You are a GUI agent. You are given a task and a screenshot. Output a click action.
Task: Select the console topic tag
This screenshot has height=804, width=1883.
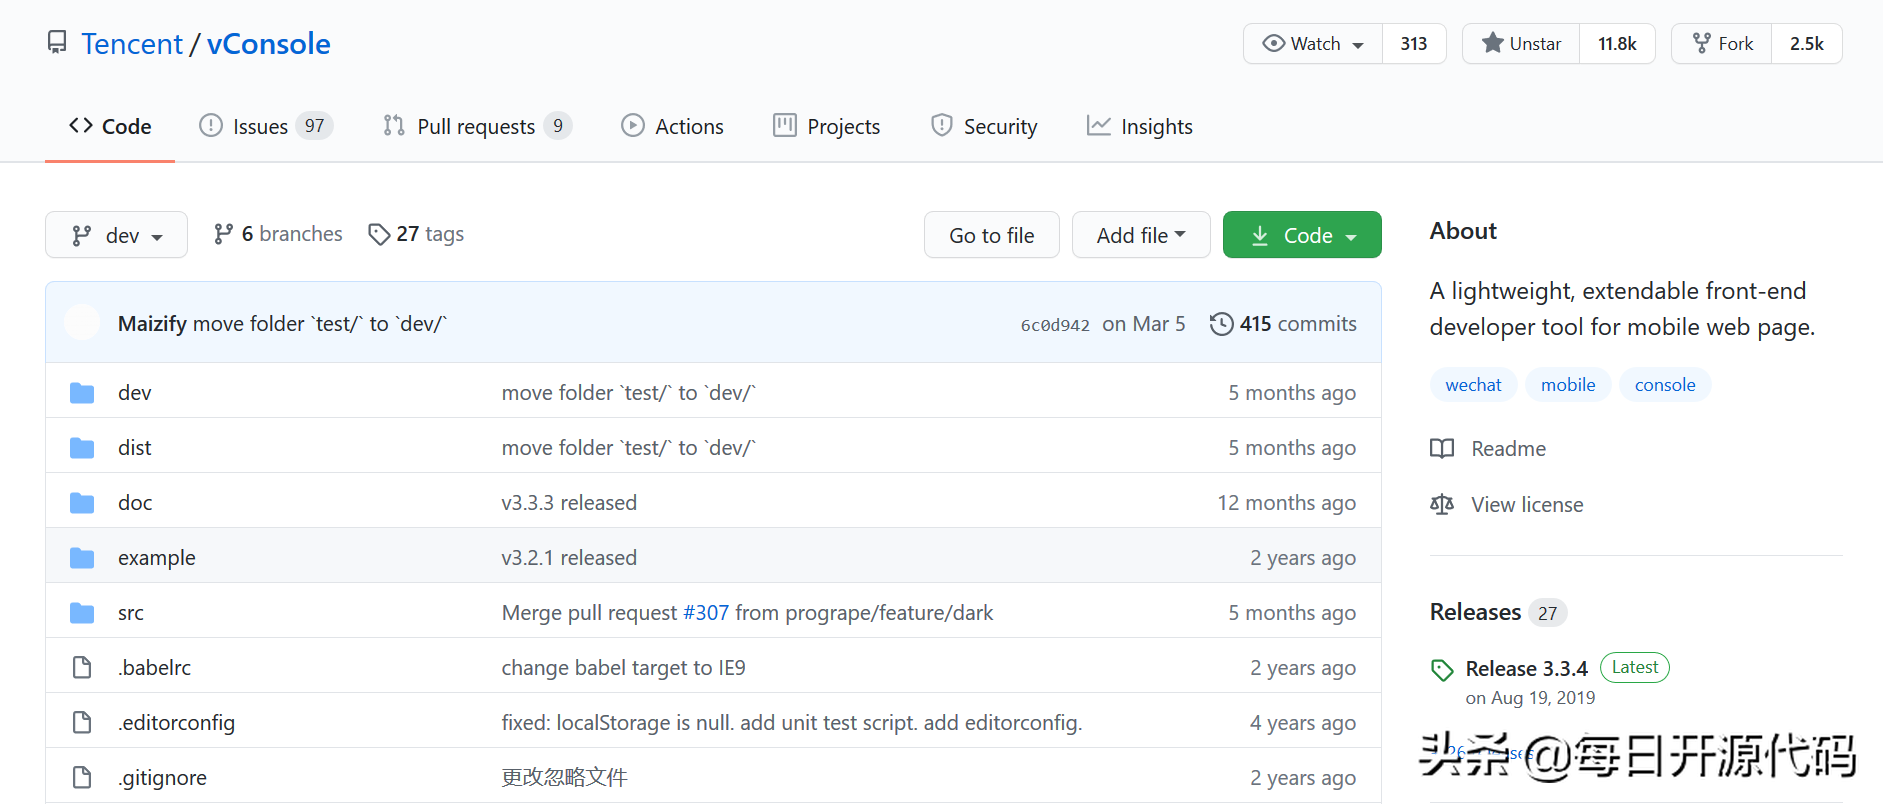pos(1665,385)
